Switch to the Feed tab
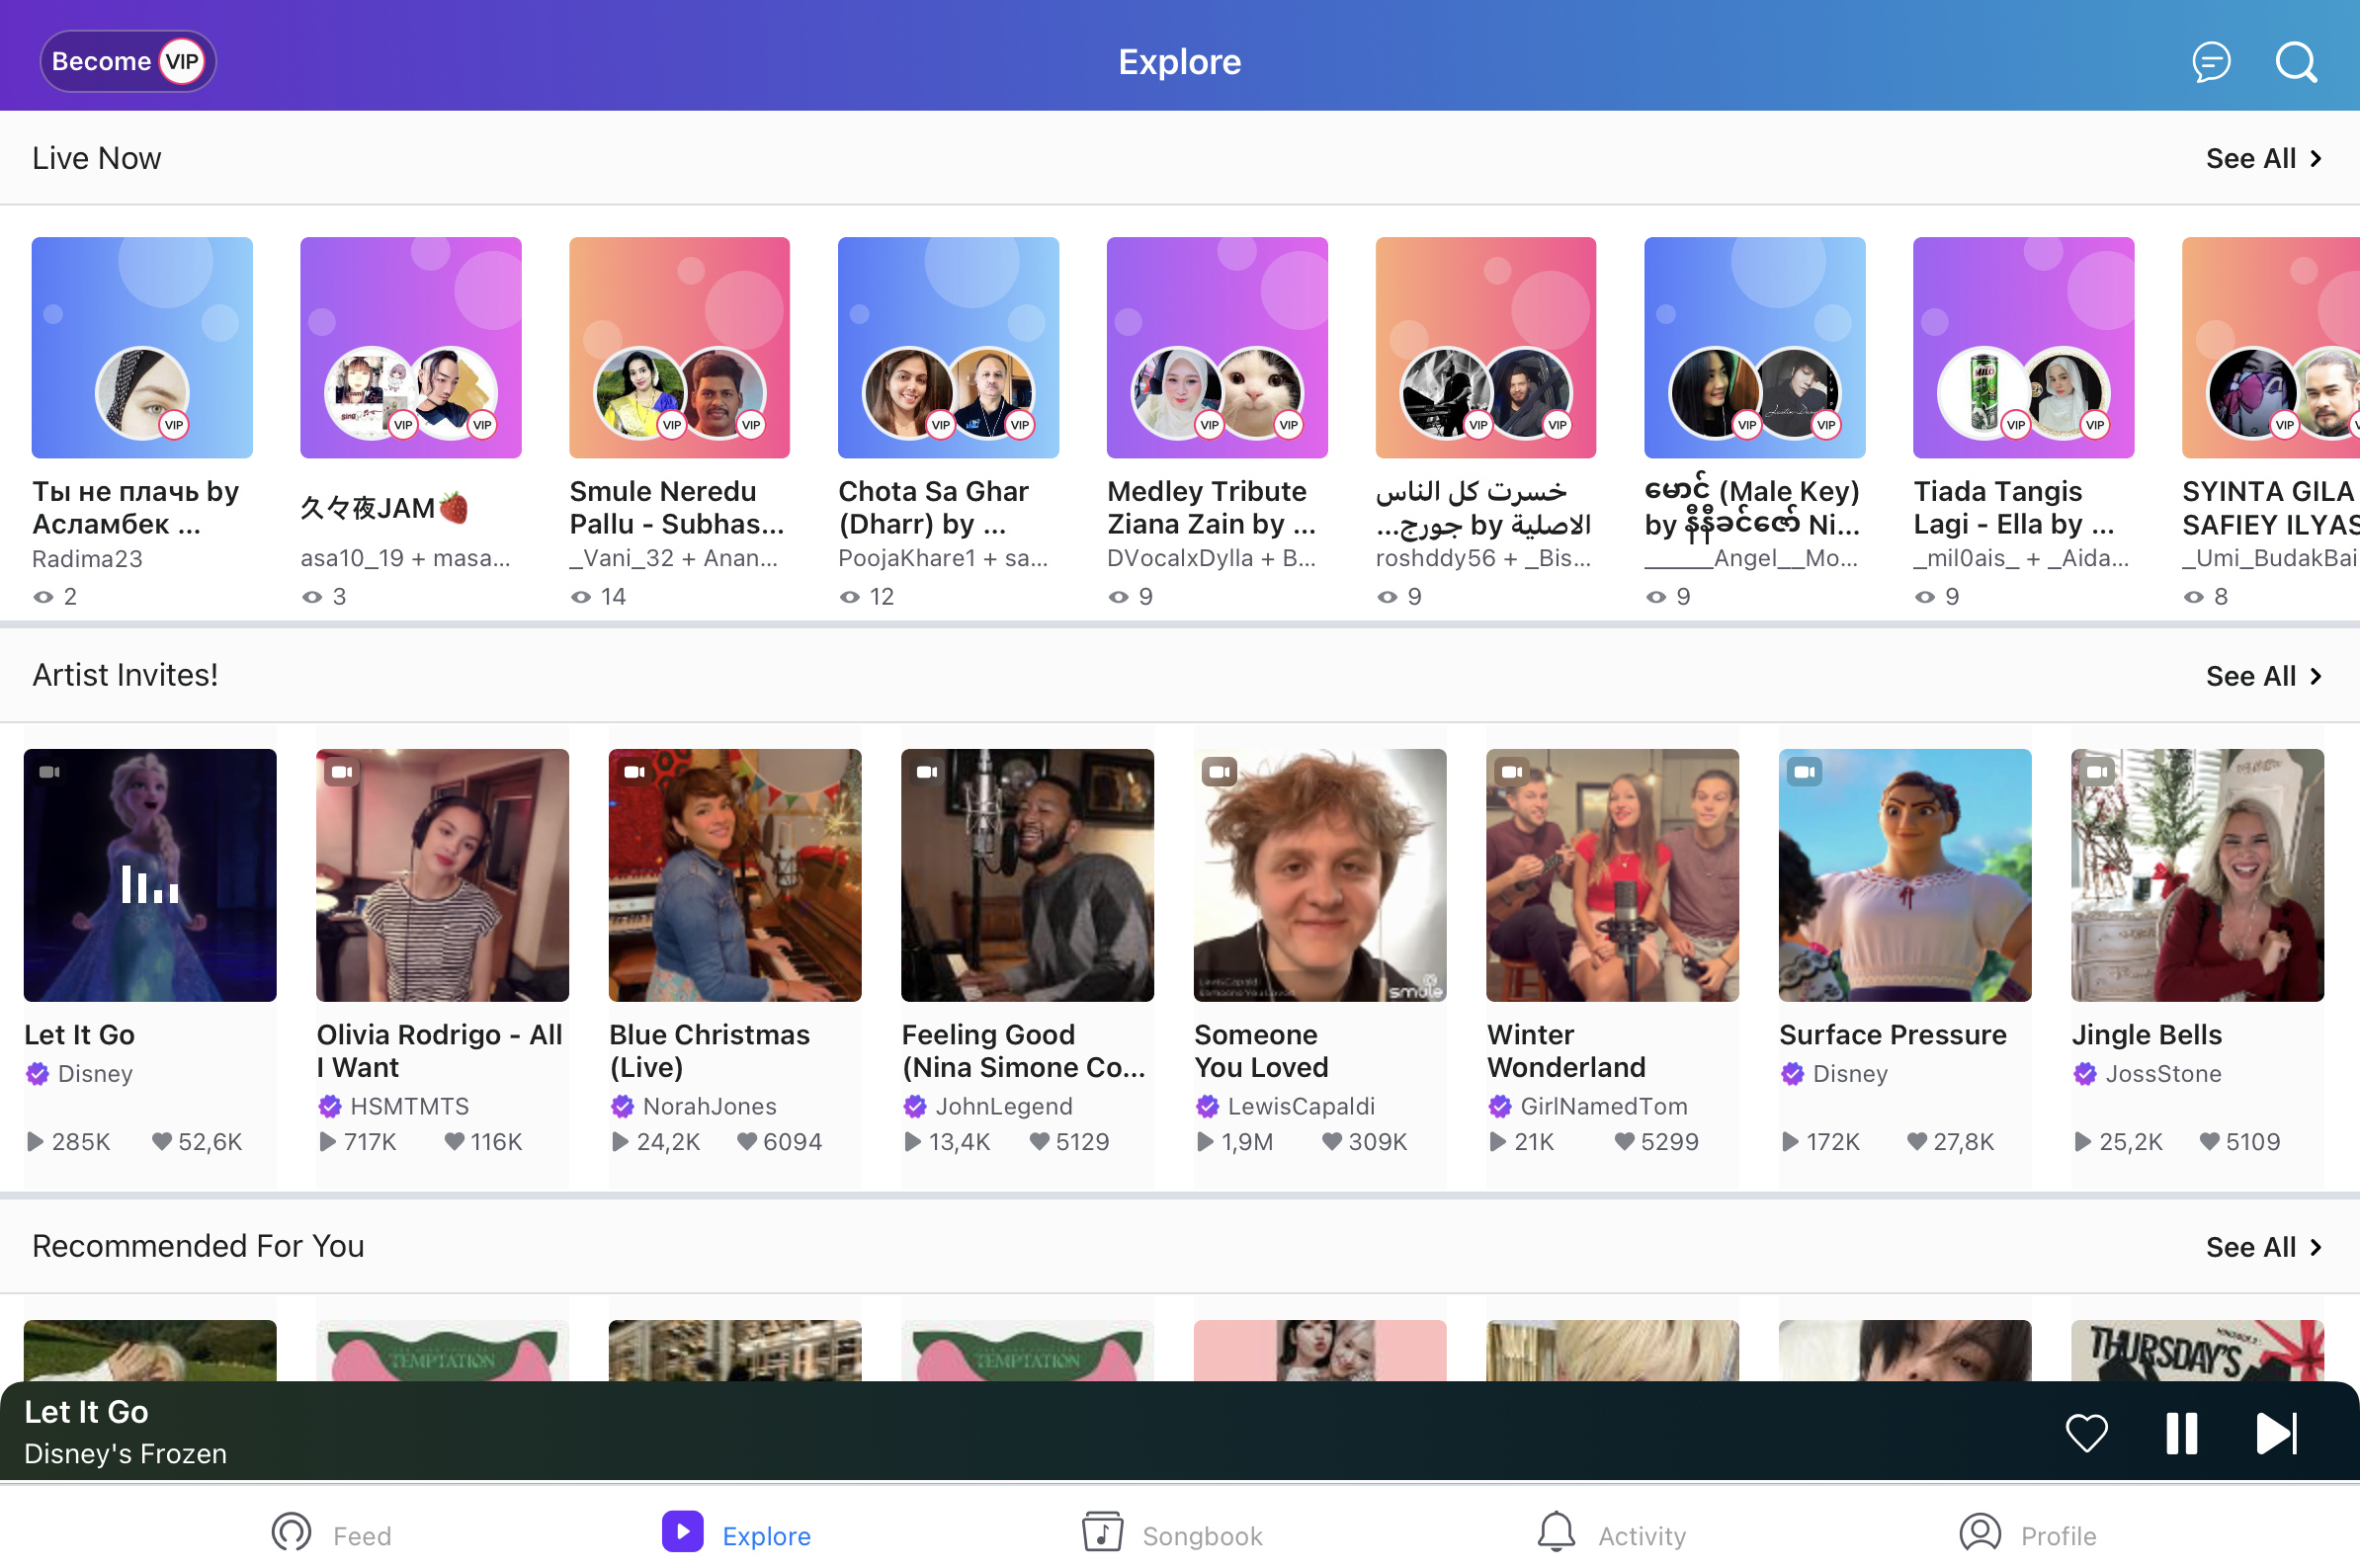Screen dimensions: 2360x1568 332,1534
